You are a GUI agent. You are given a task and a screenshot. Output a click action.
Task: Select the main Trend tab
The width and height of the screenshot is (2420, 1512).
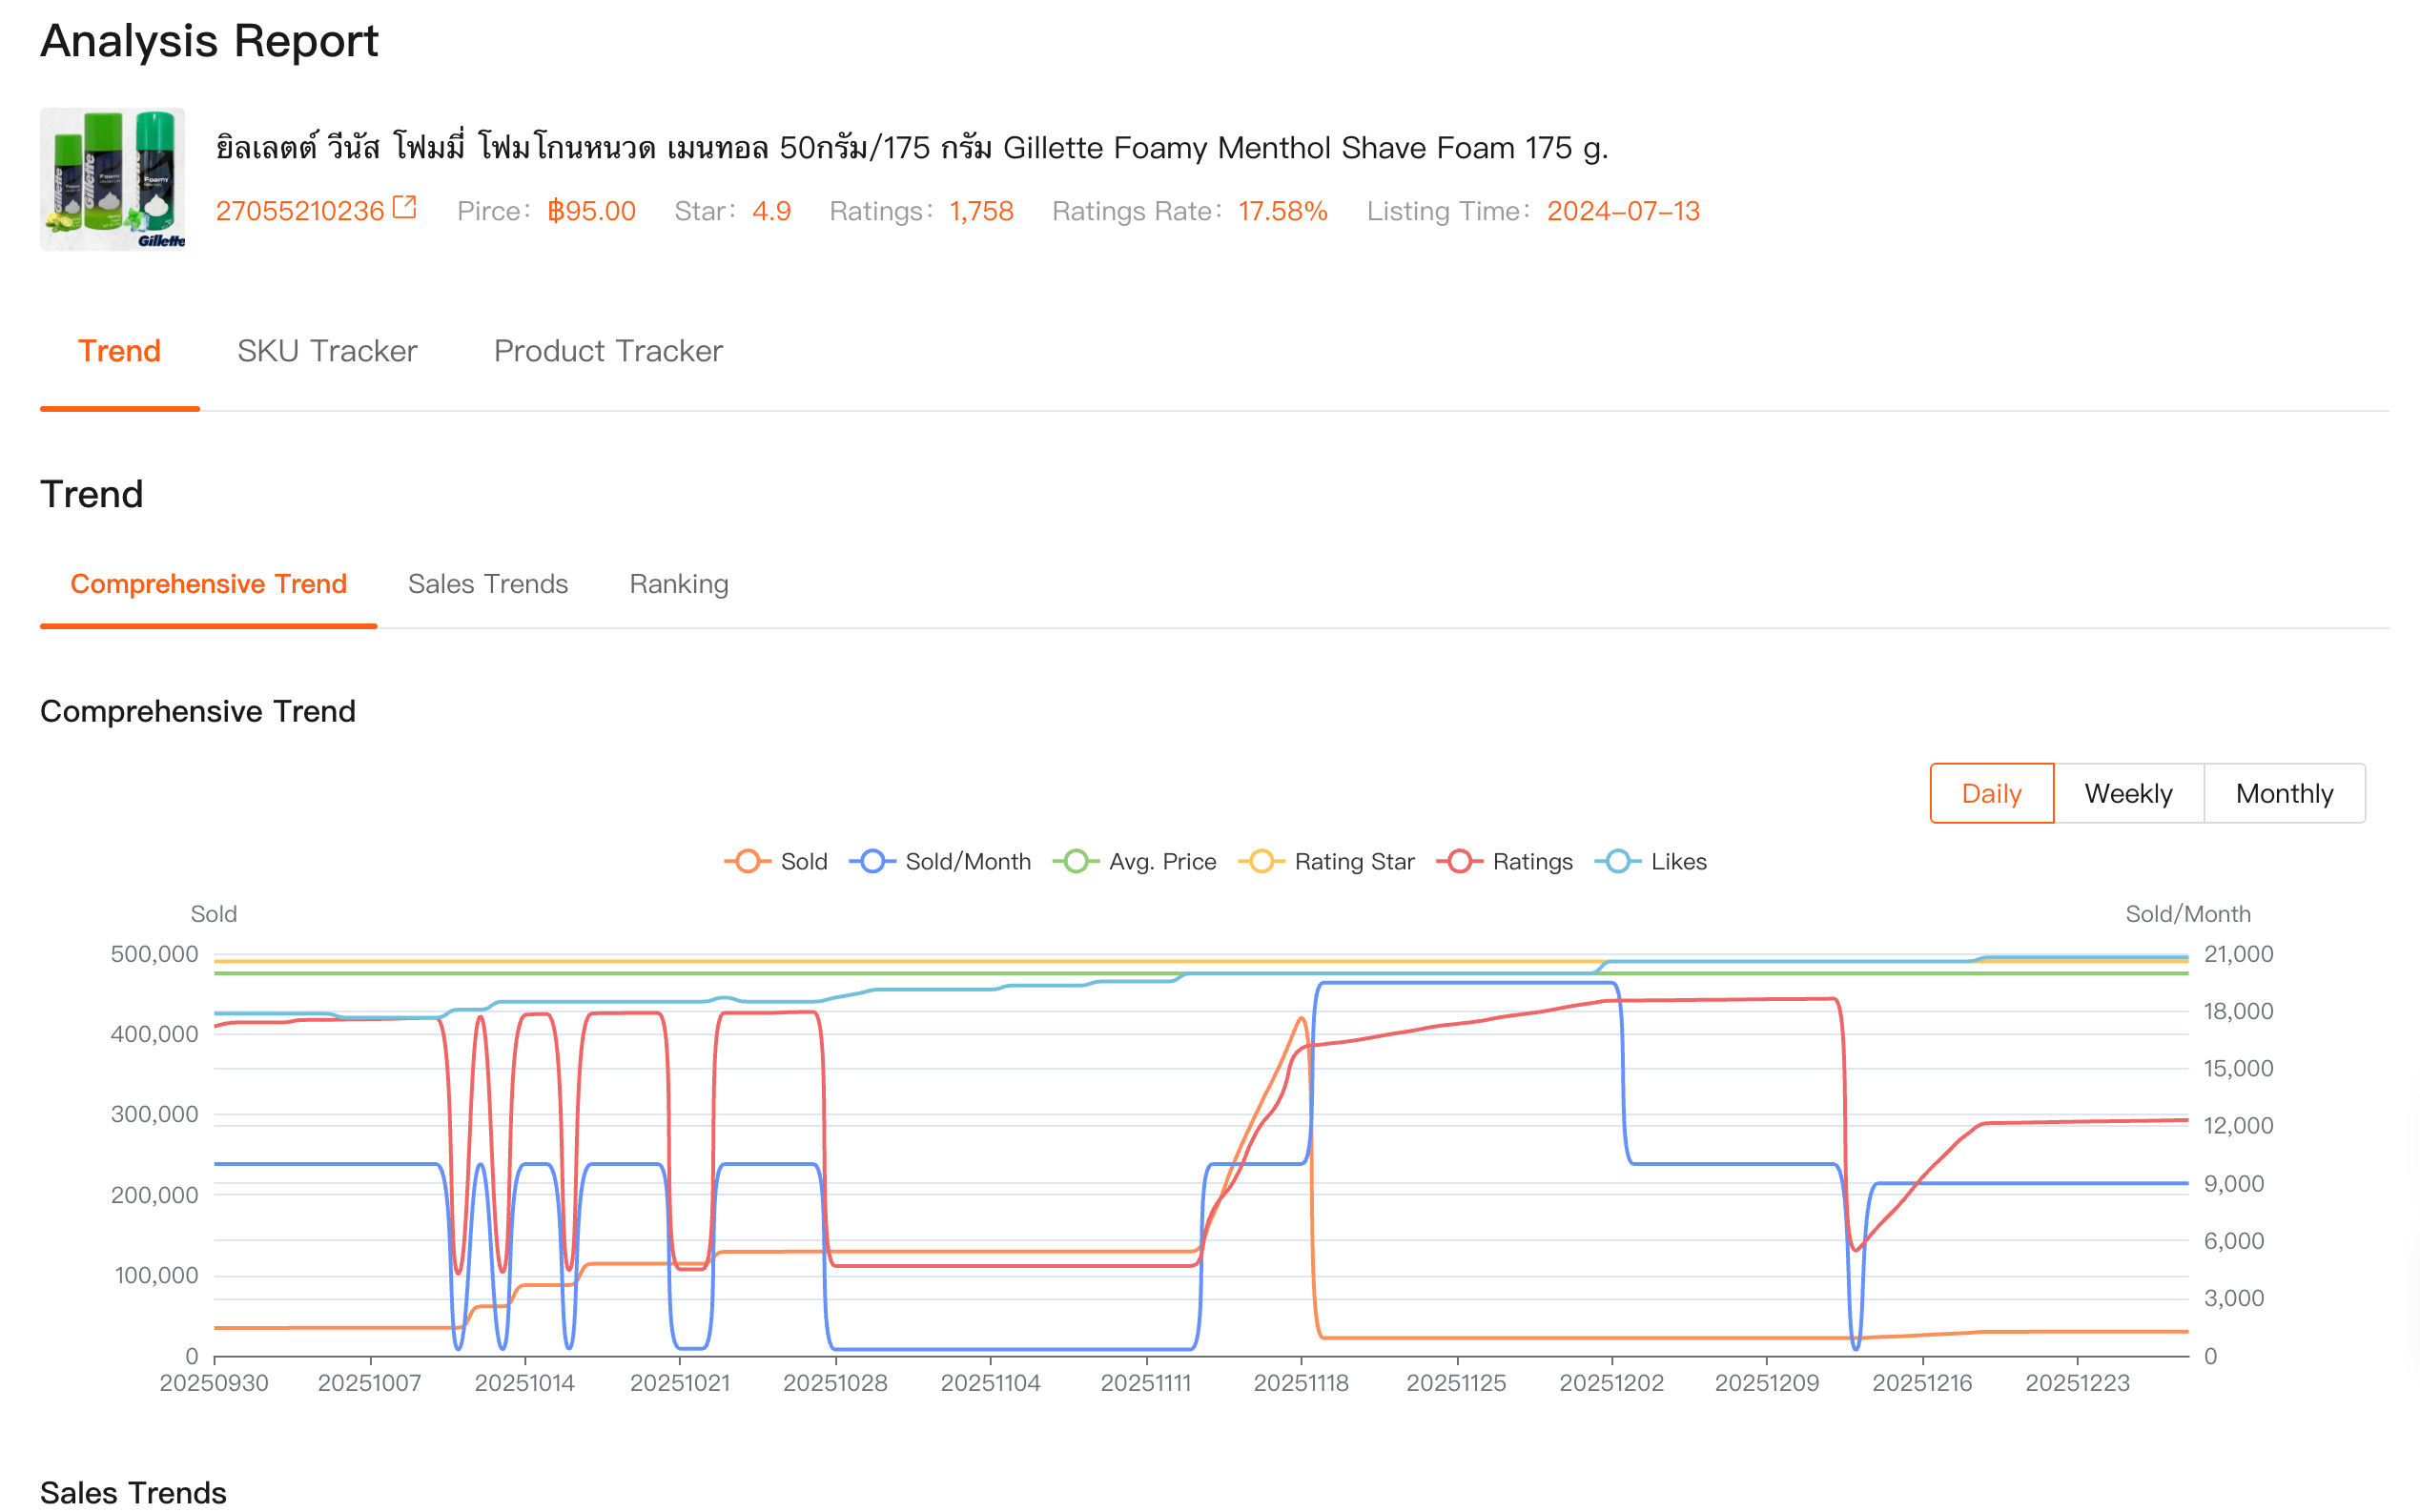pos(119,351)
